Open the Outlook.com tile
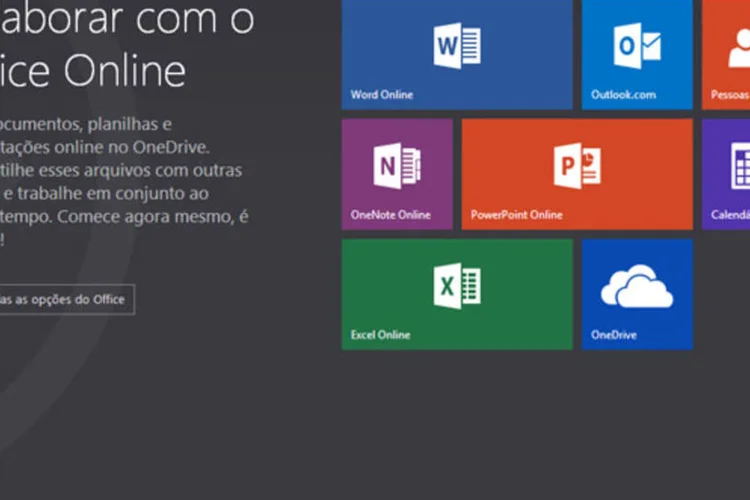This screenshot has width=750, height=500. pos(637,55)
